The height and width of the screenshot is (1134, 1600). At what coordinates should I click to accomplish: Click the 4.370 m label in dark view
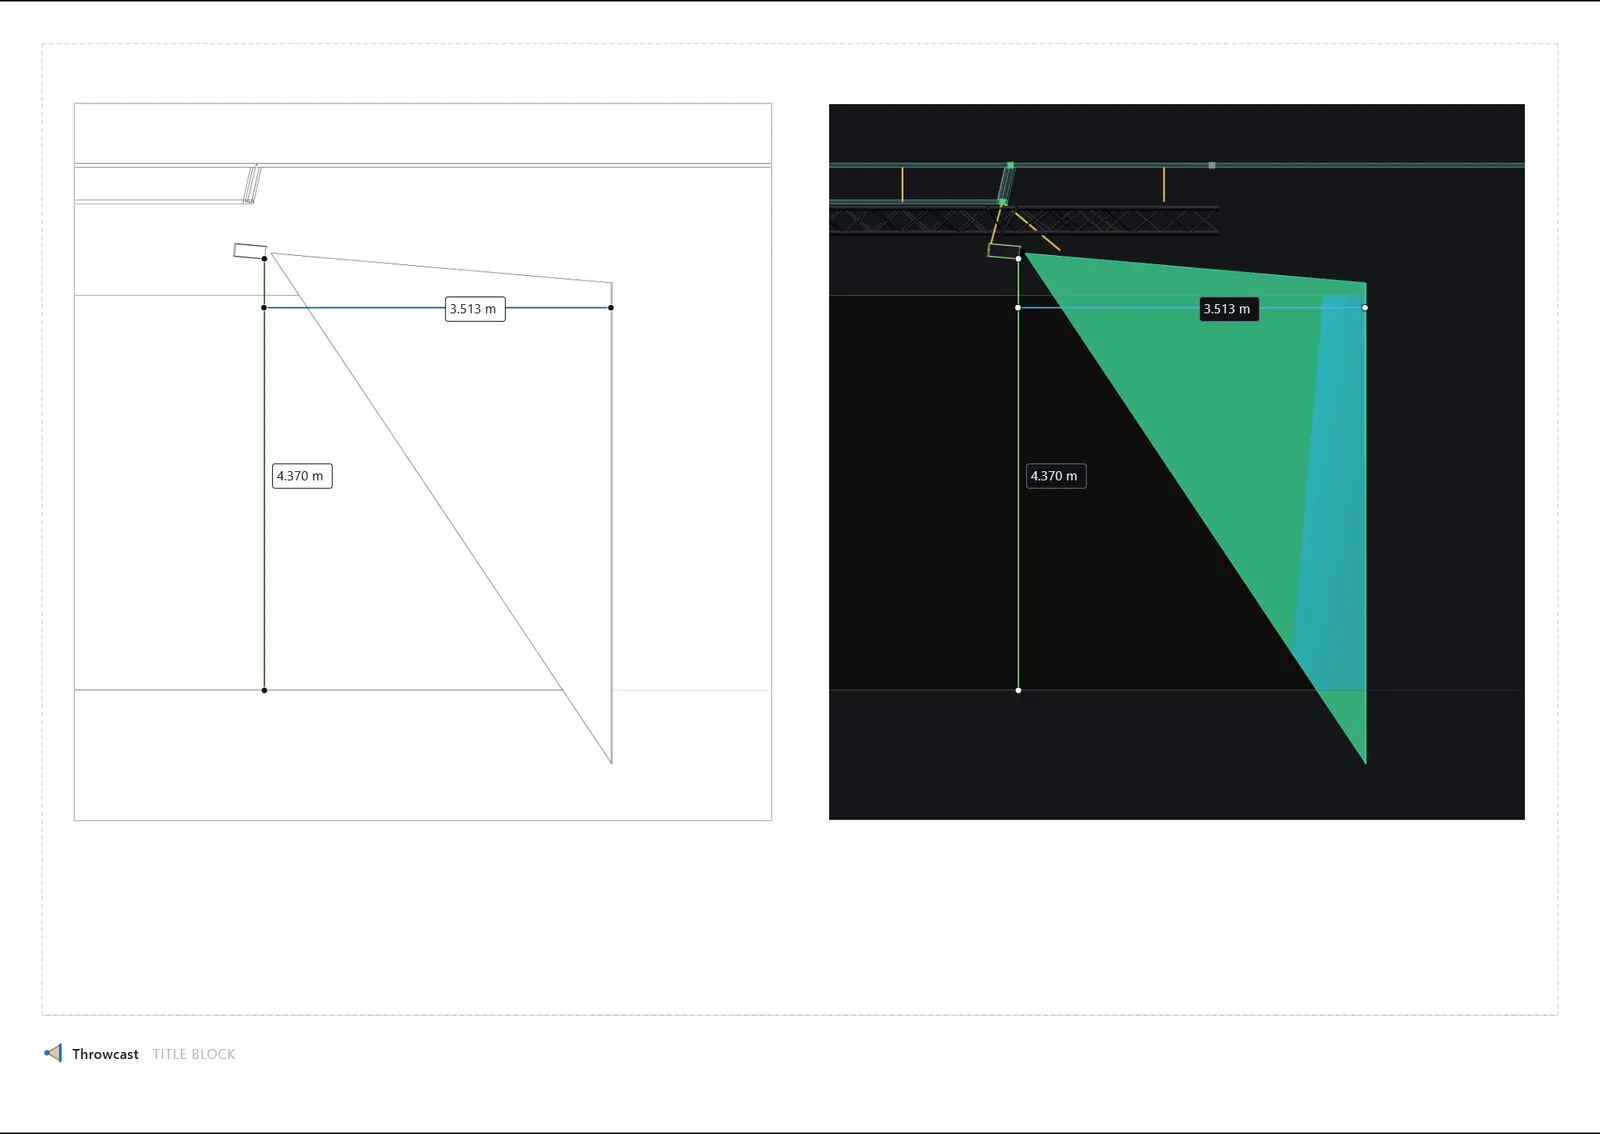1056,476
